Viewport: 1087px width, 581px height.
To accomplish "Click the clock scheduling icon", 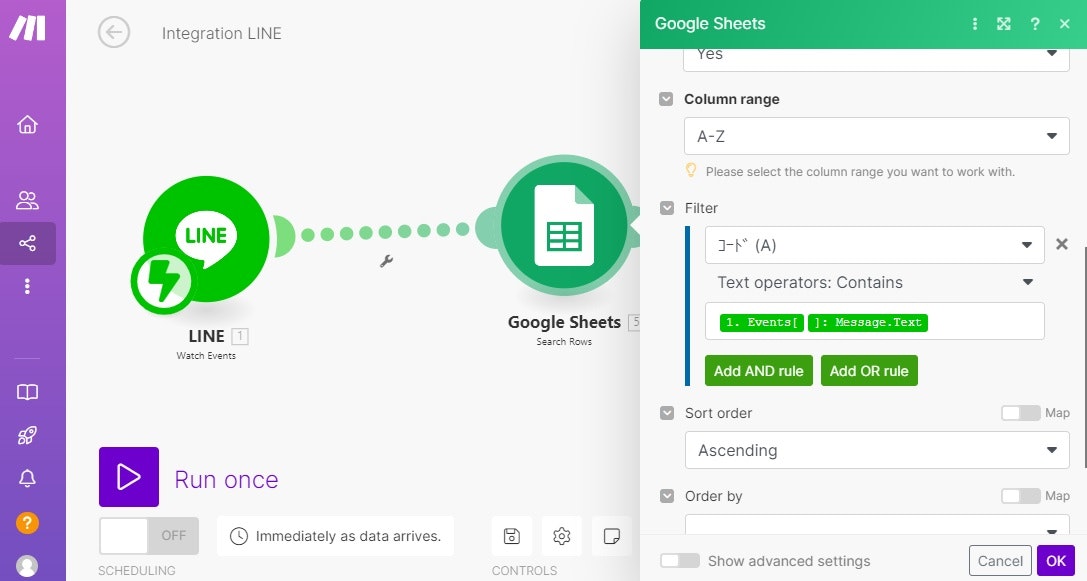I will pyautogui.click(x=238, y=536).
